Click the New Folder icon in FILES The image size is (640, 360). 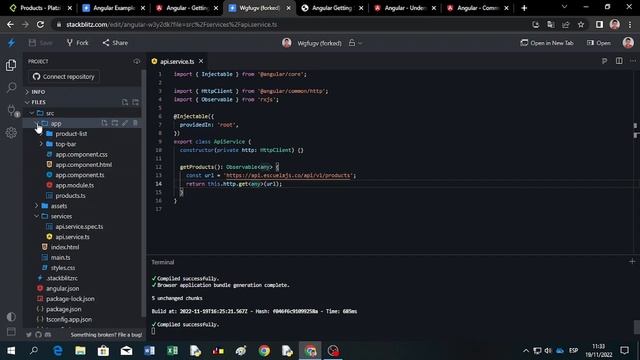coord(136,102)
